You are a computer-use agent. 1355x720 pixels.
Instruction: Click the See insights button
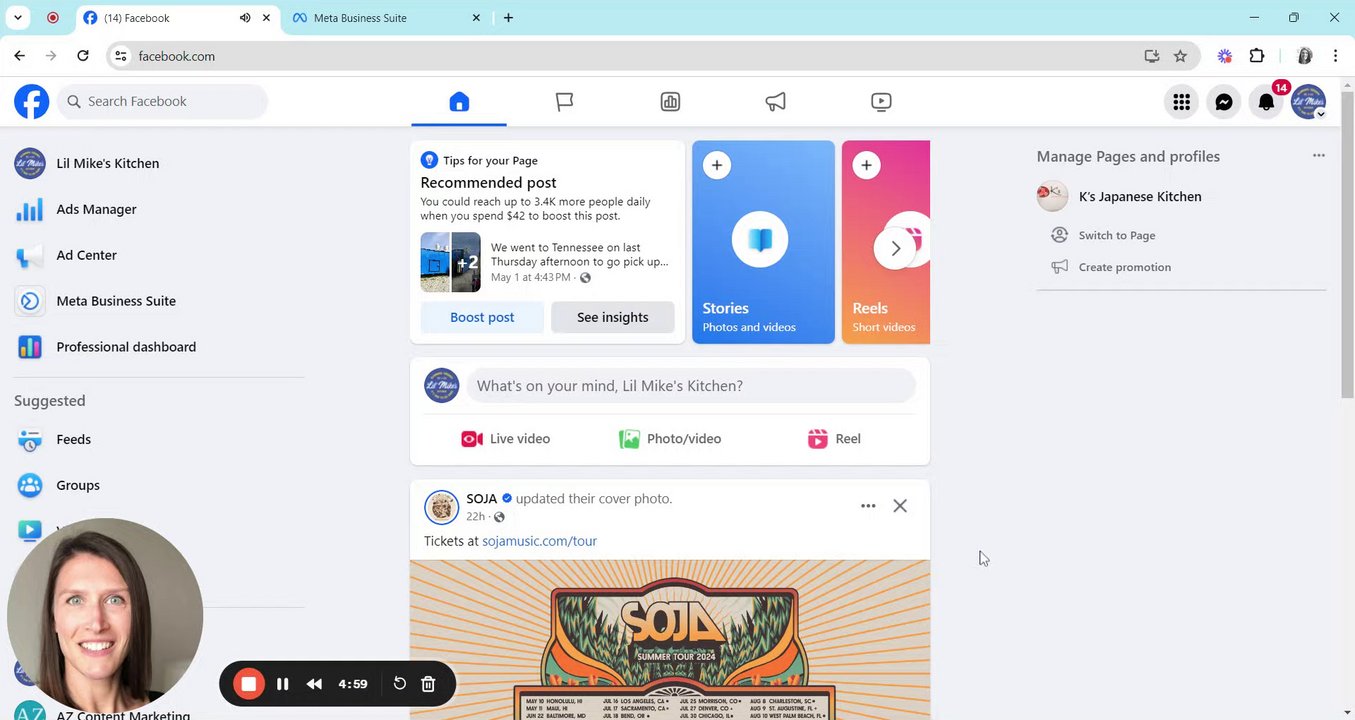[612, 317]
